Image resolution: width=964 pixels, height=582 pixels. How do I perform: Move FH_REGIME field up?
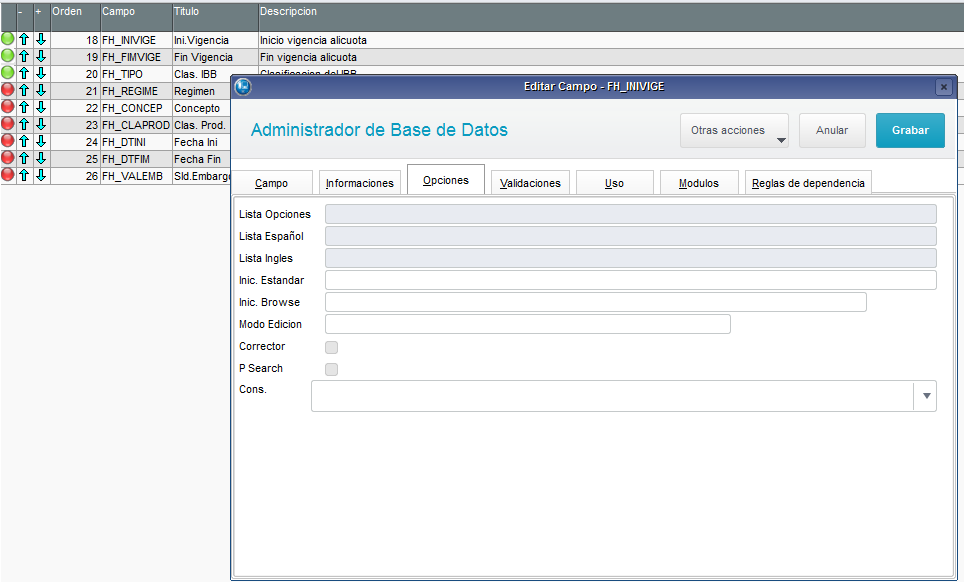pos(24,90)
